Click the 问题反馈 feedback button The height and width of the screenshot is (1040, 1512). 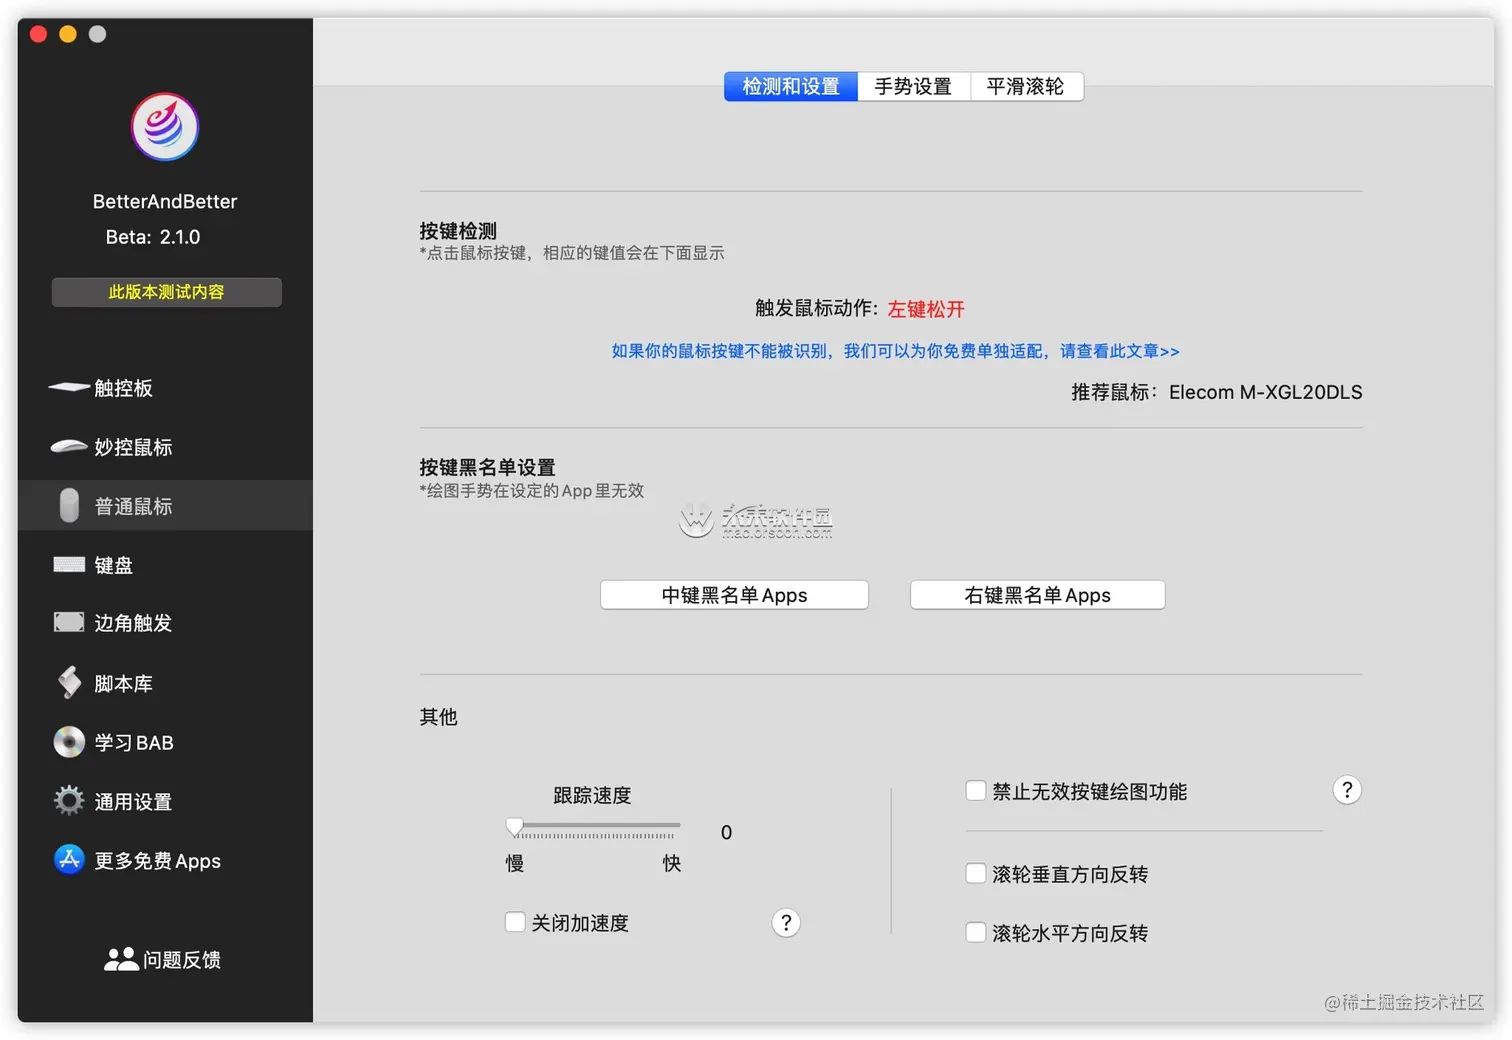(163, 960)
